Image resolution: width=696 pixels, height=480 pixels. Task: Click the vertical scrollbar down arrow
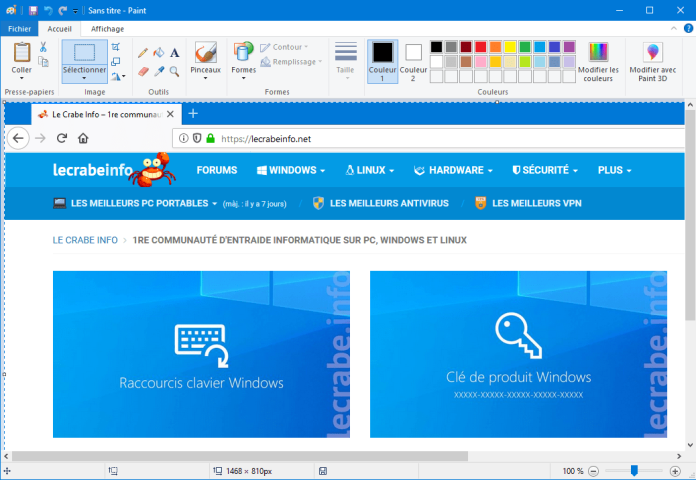(690, 445)
